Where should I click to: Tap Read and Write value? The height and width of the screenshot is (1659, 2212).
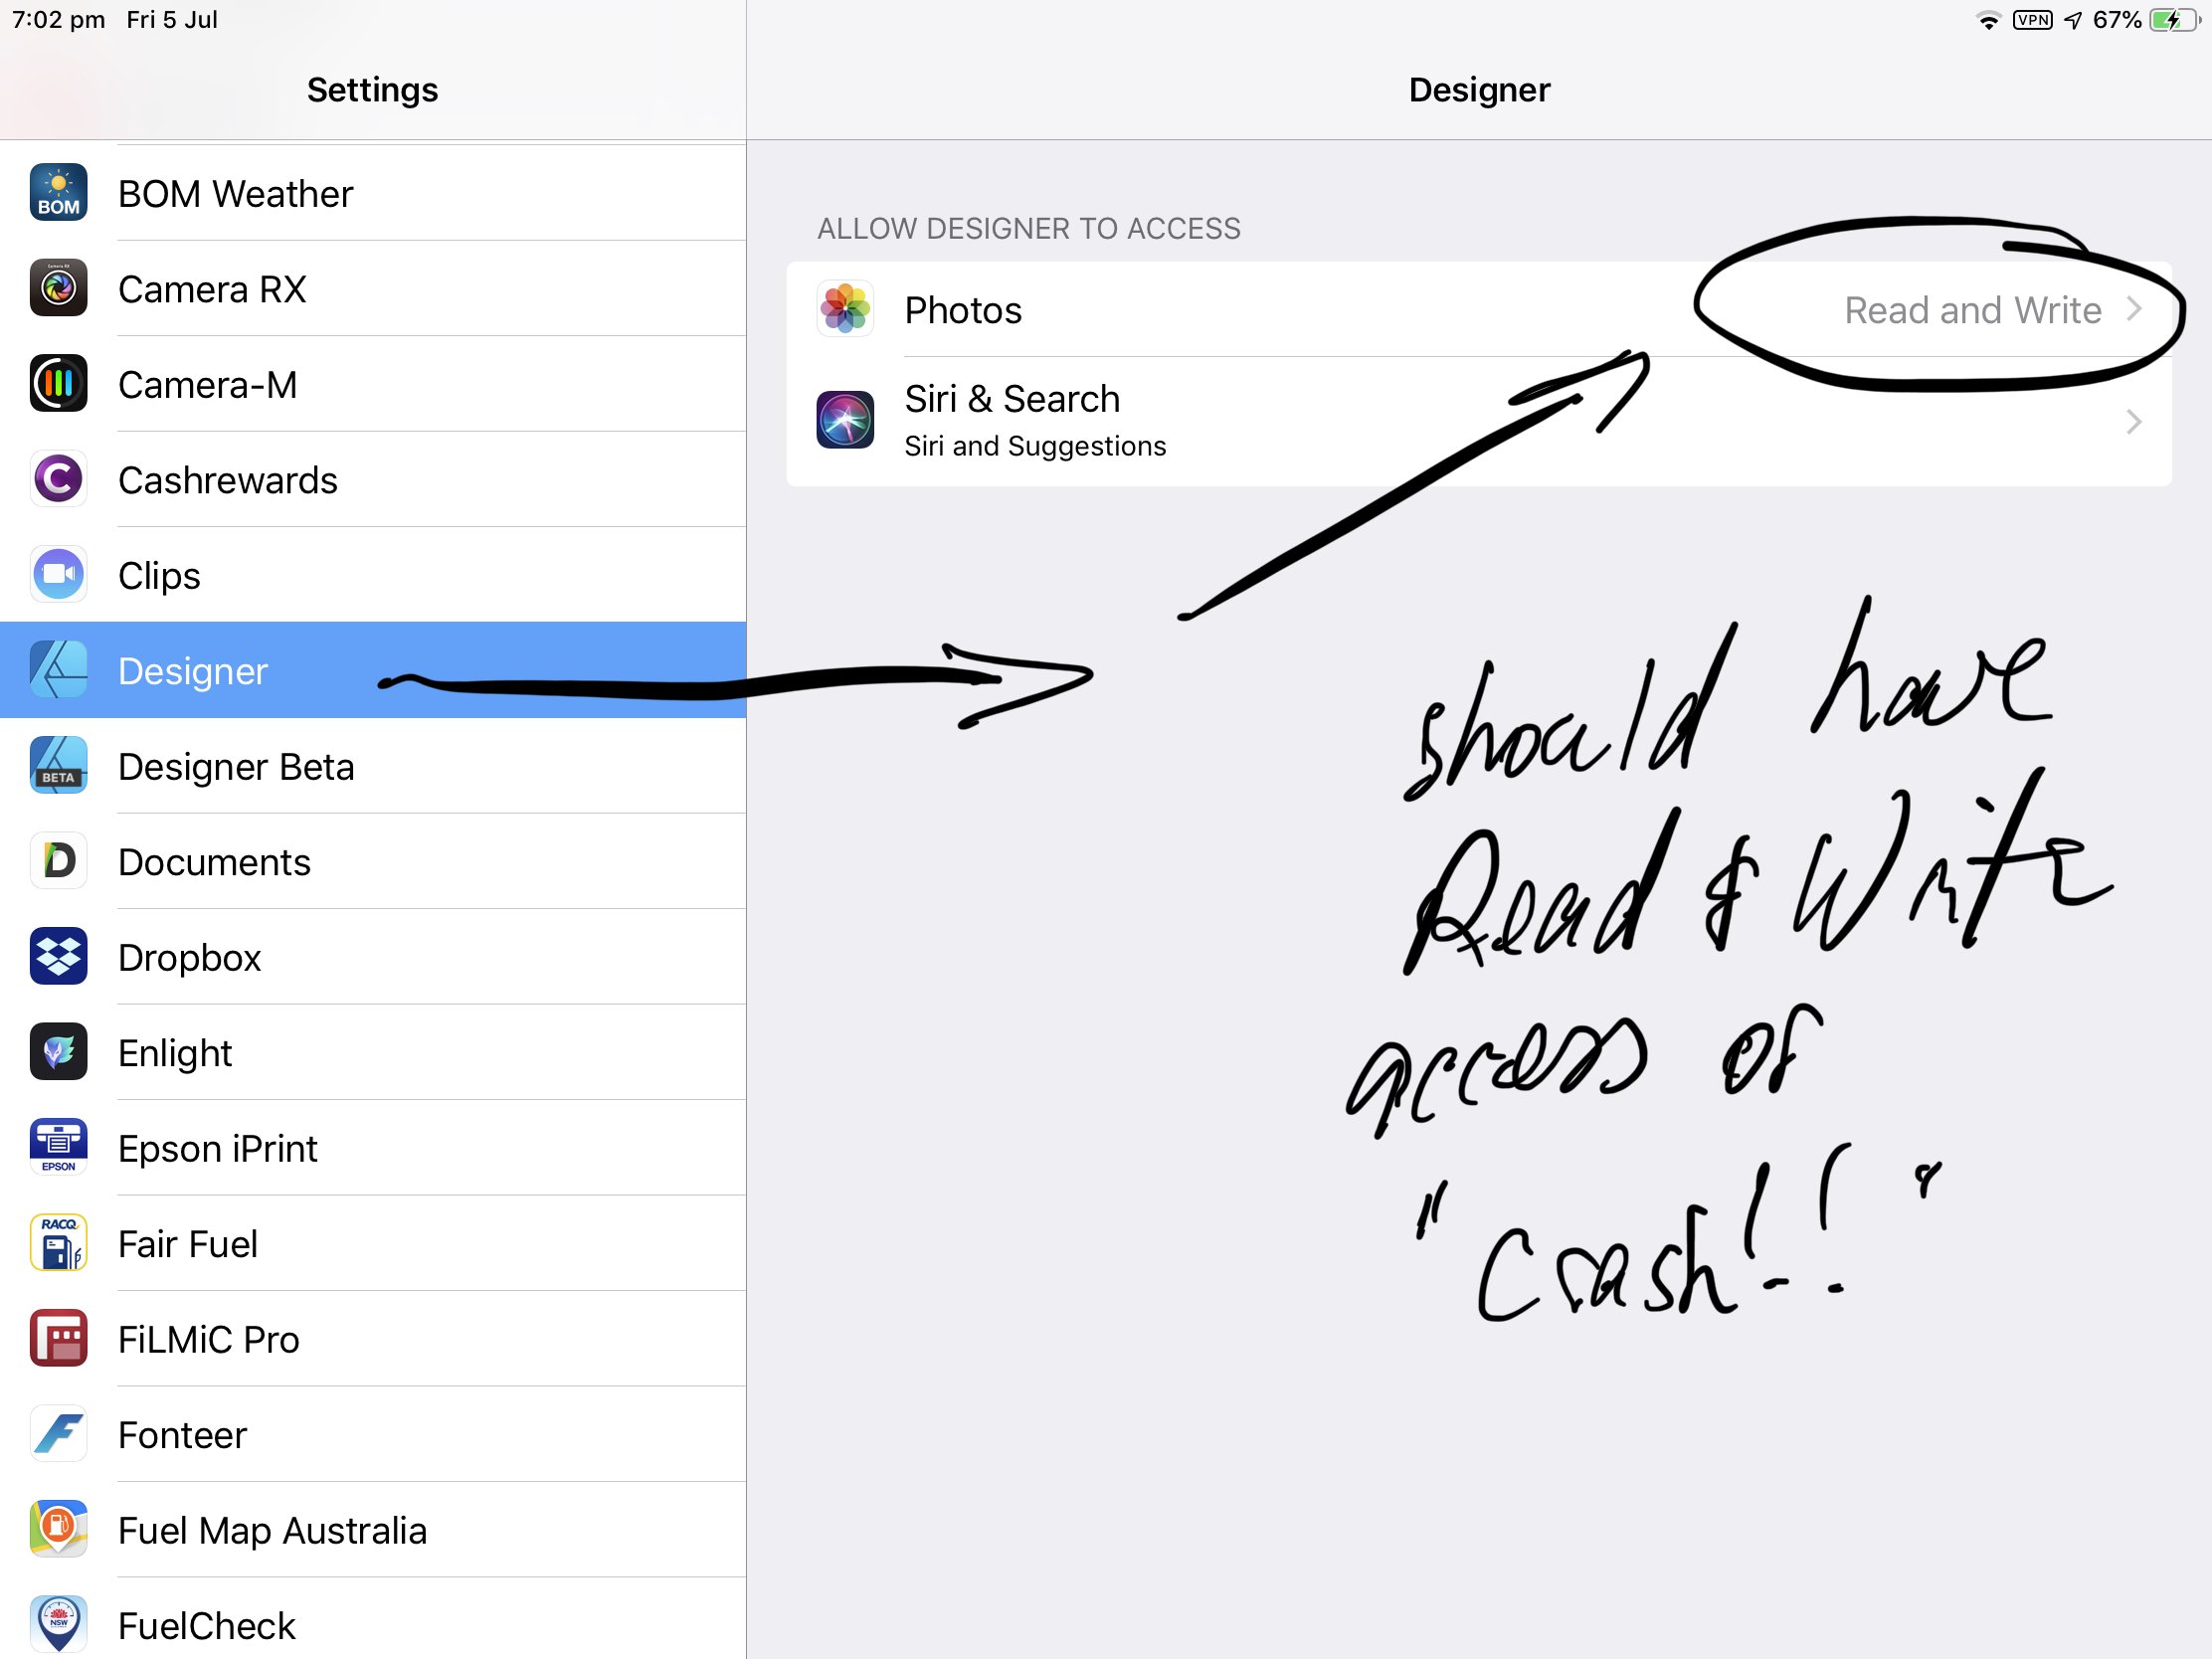tap(1972, 310)
